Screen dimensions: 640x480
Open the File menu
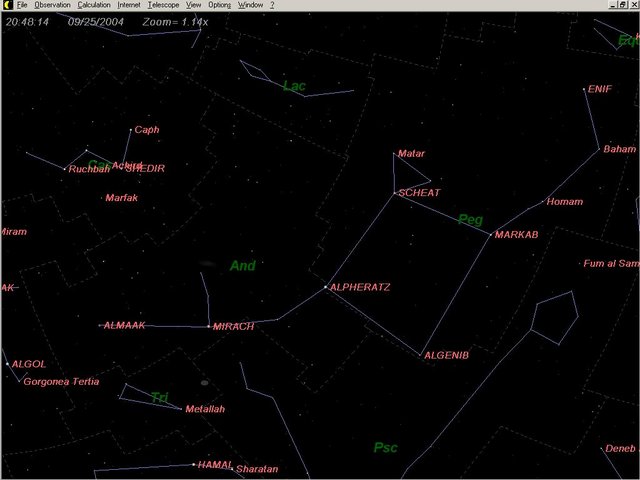(21, 5)
